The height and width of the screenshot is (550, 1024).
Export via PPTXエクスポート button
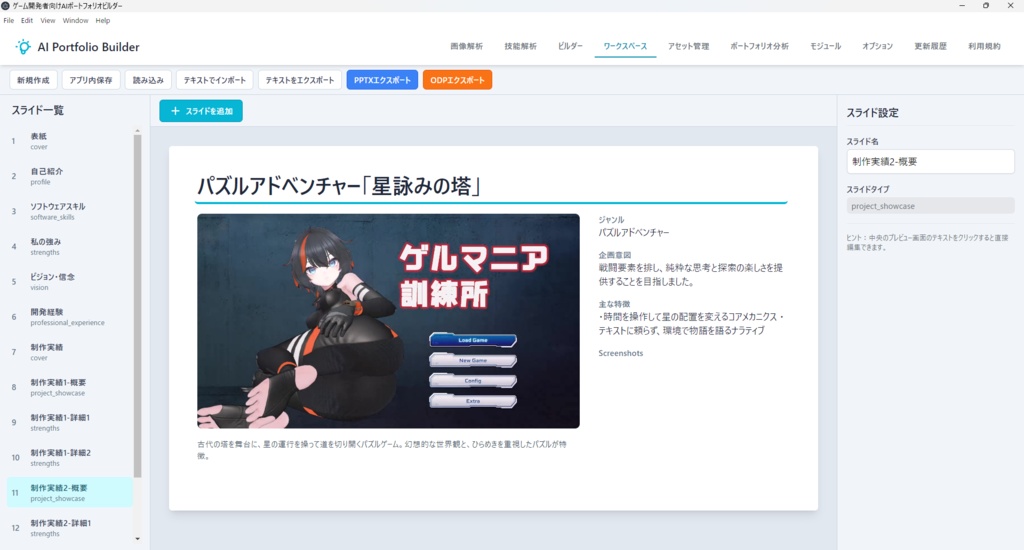click(x=382, y=80)
